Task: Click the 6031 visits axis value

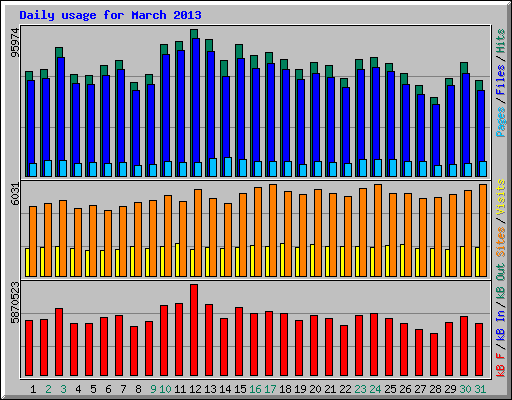Action: [15, 194]
